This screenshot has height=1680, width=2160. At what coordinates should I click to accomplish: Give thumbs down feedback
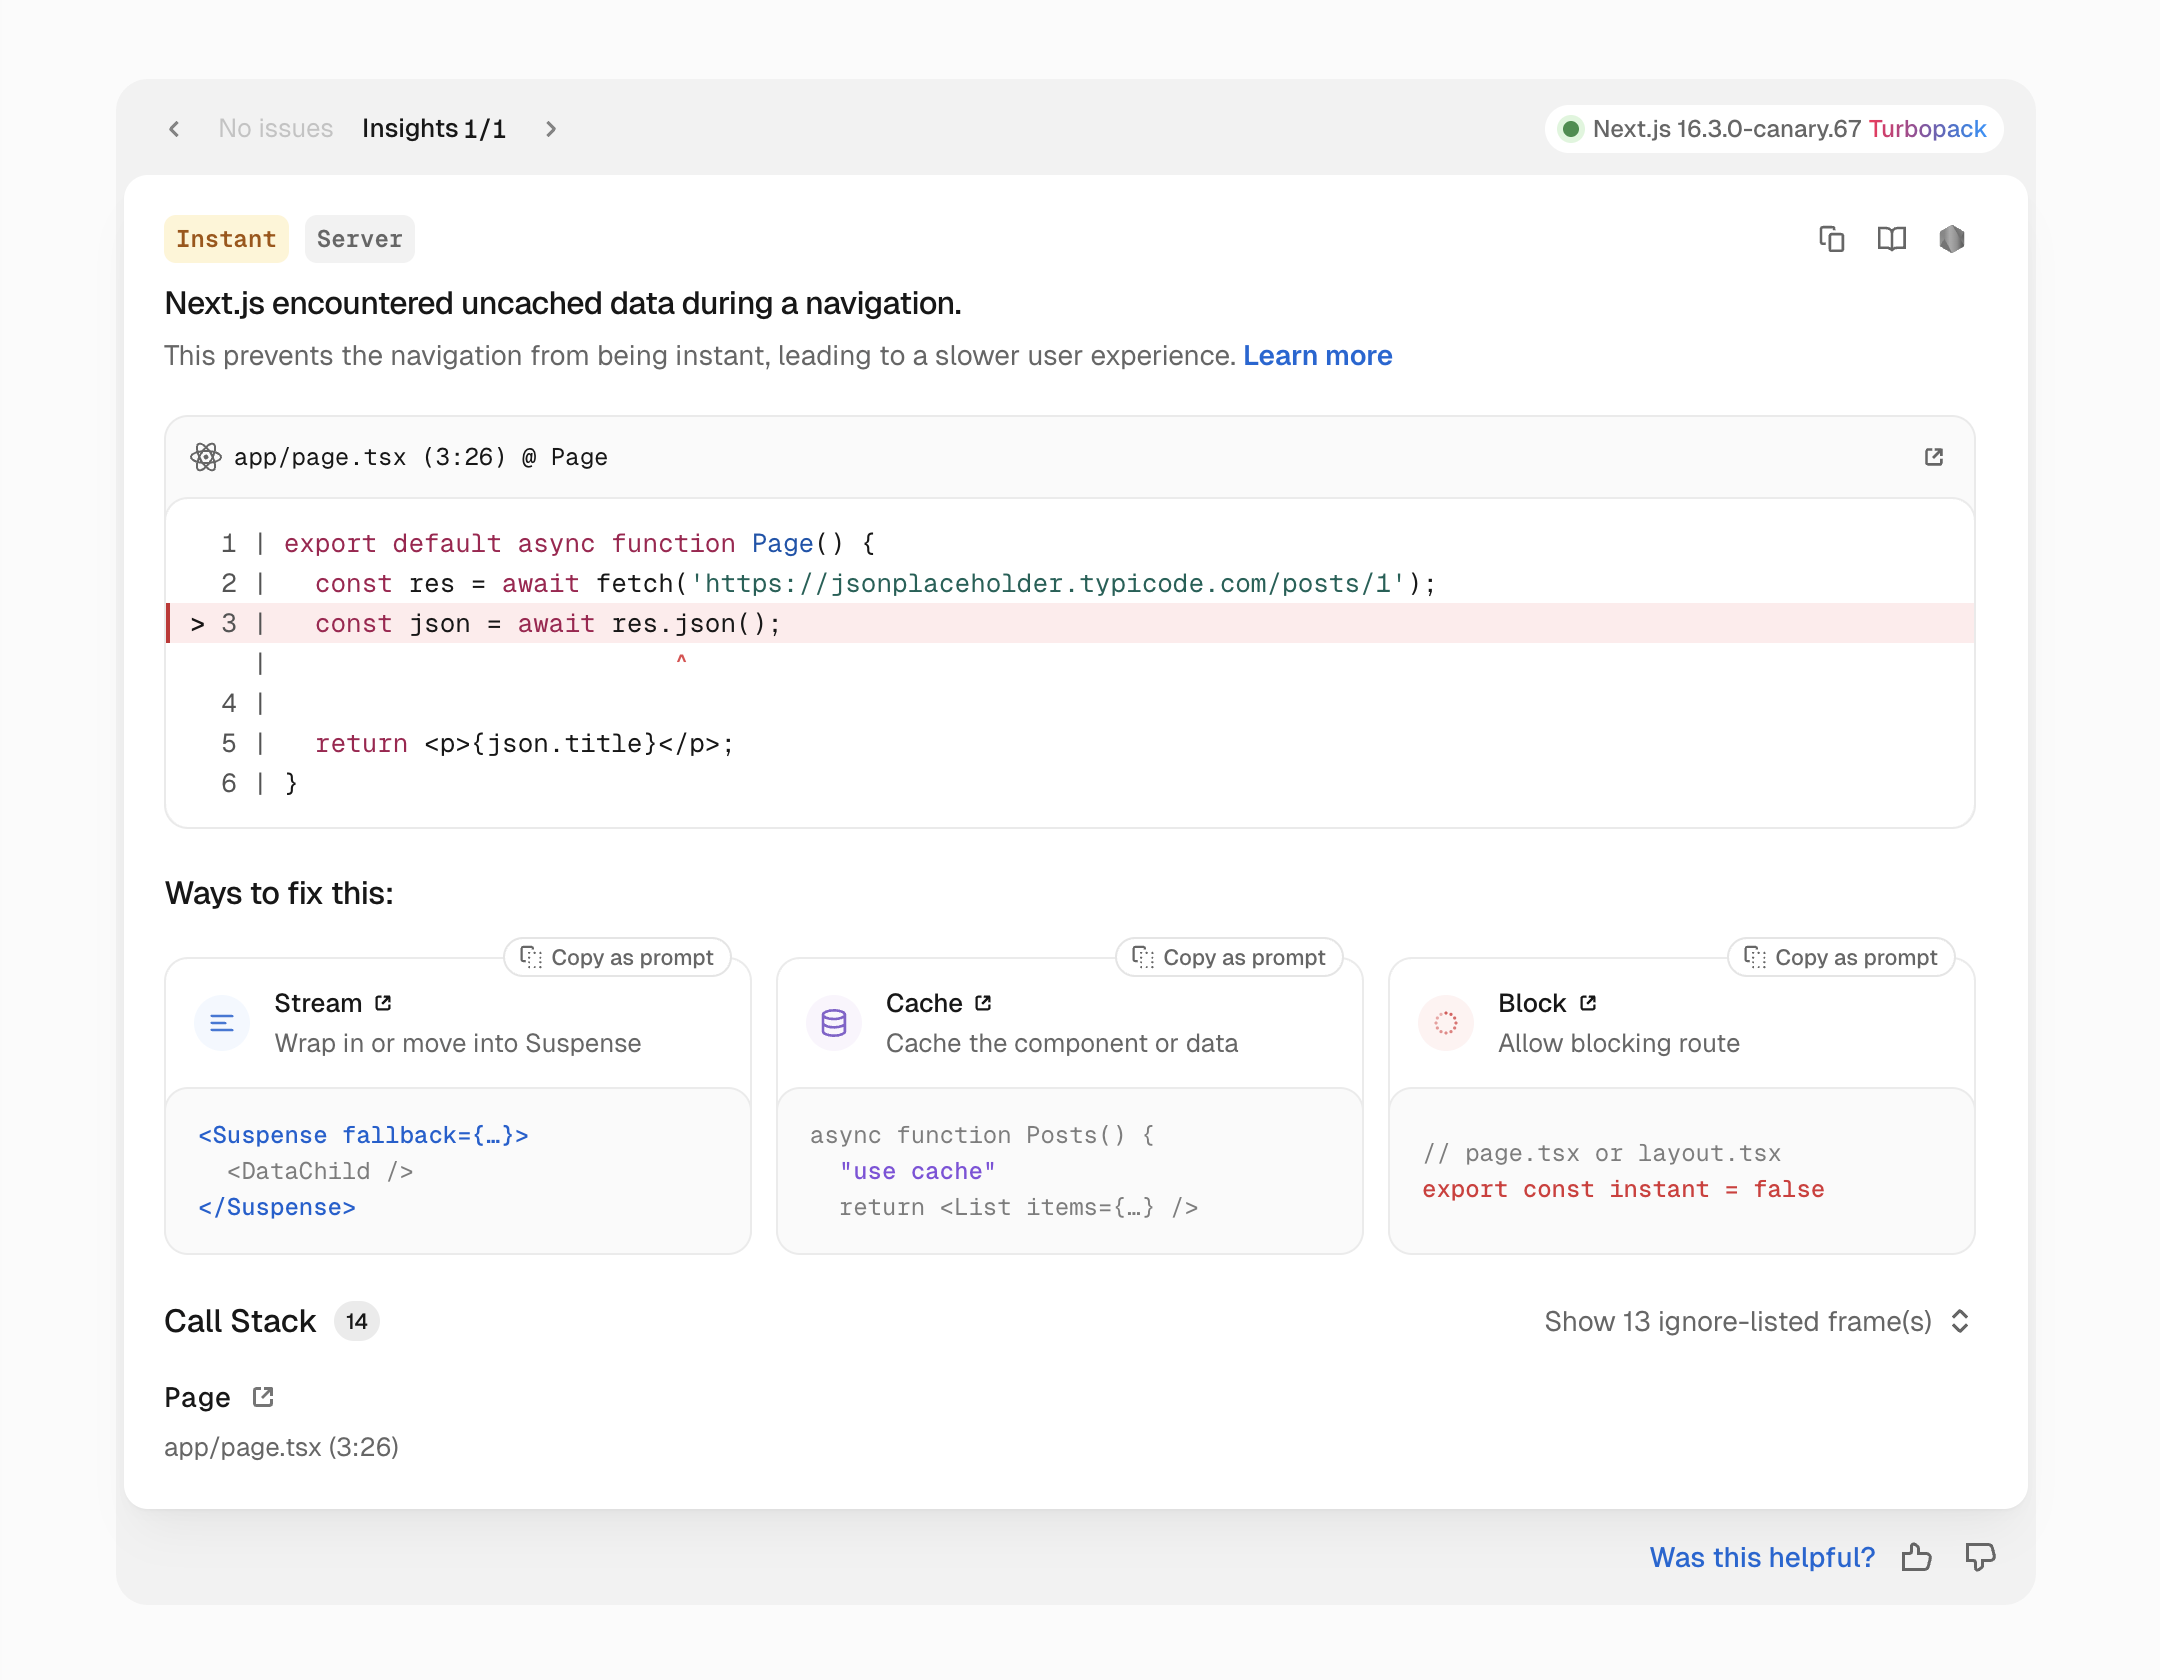pyautogui.click(x=1980, y=1557)
